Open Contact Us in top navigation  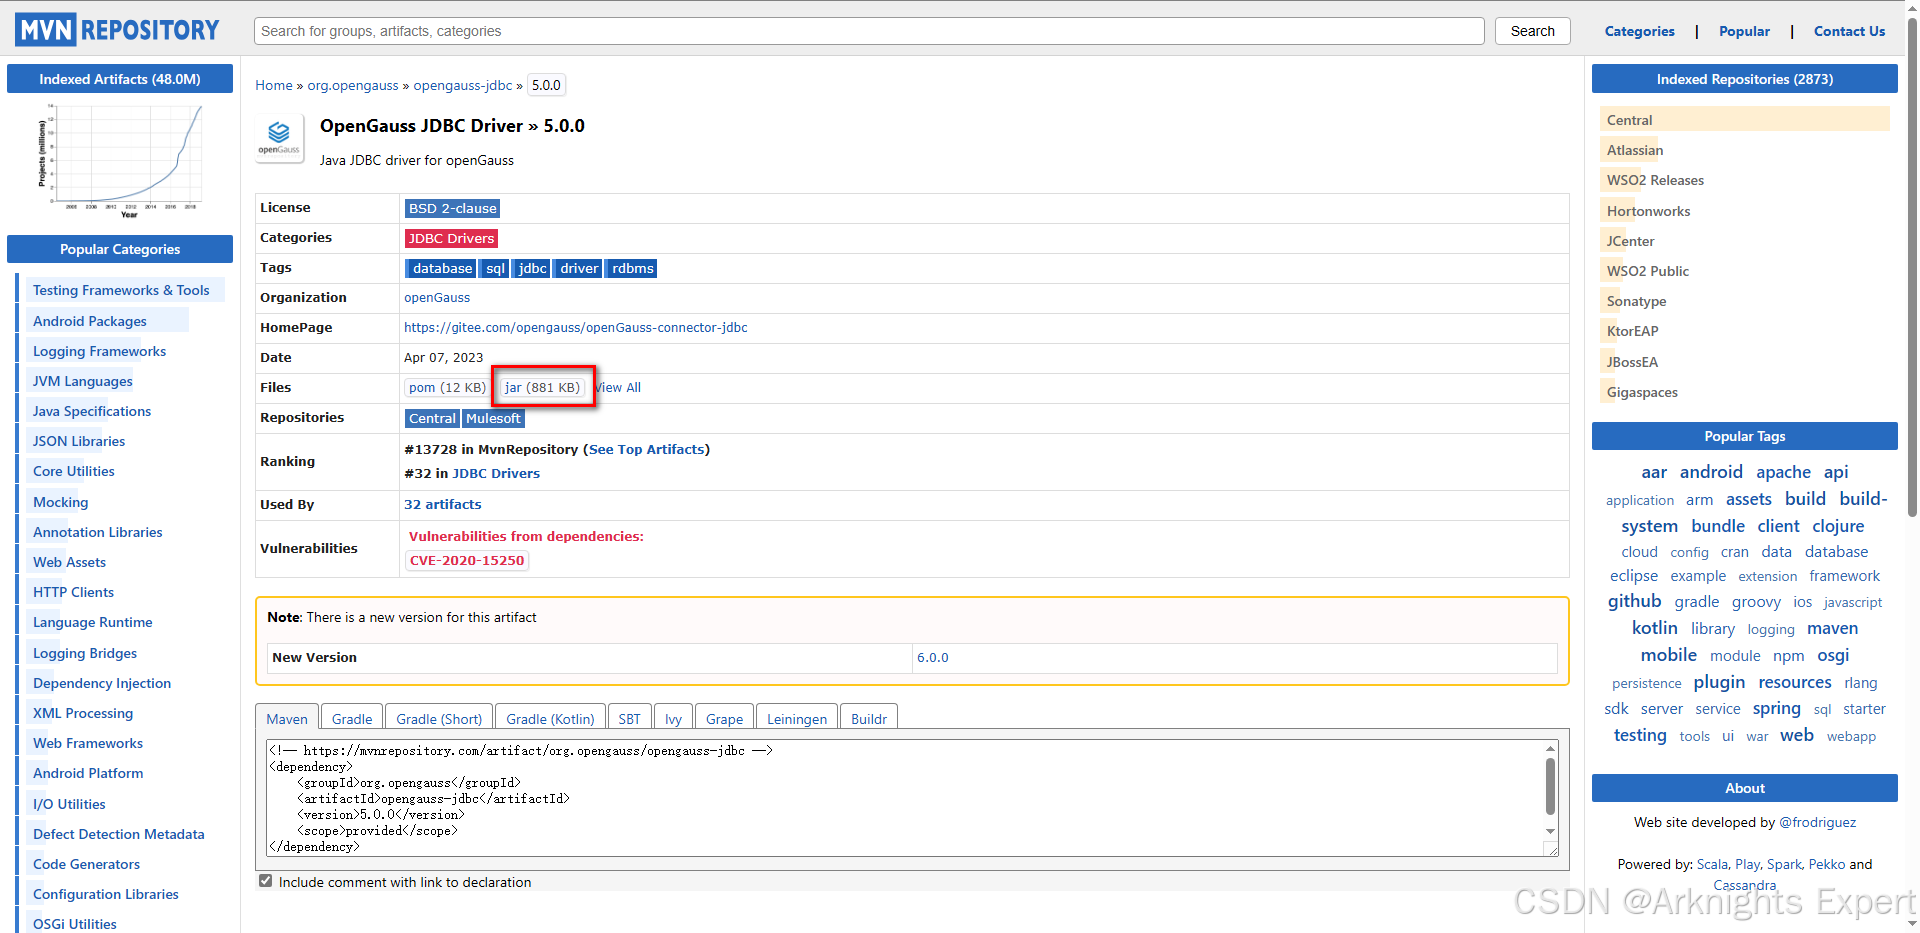(x=1849, y=31)
